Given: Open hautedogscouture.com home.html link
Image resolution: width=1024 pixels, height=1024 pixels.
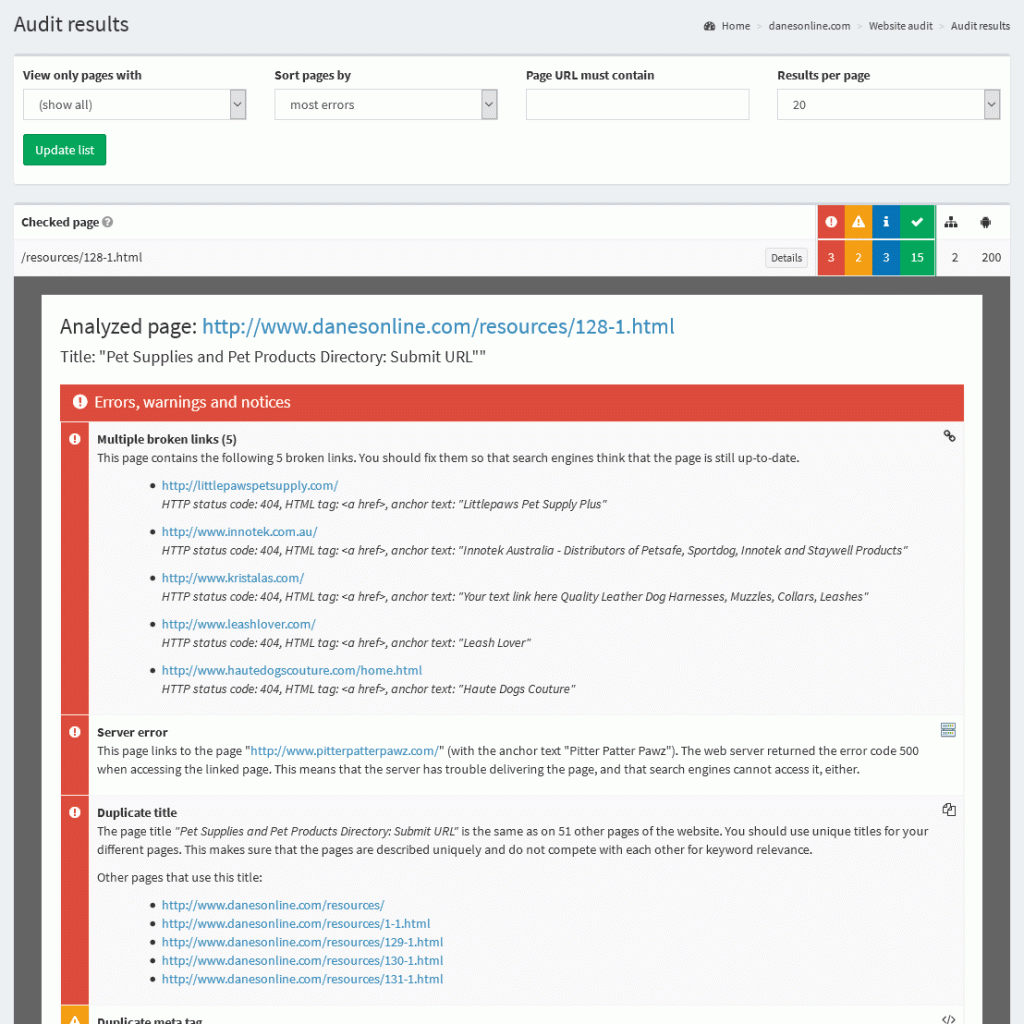Looking at the screenshot, I should pos(292,670).
